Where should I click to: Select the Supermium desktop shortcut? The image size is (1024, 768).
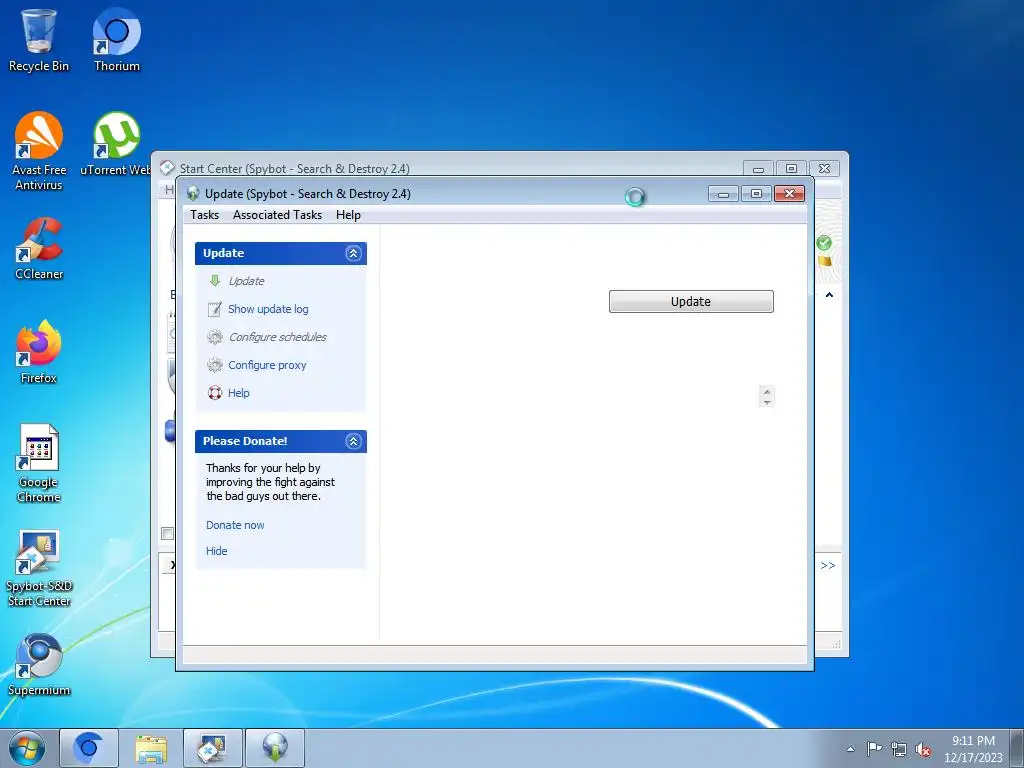click(x=39, y=665)
